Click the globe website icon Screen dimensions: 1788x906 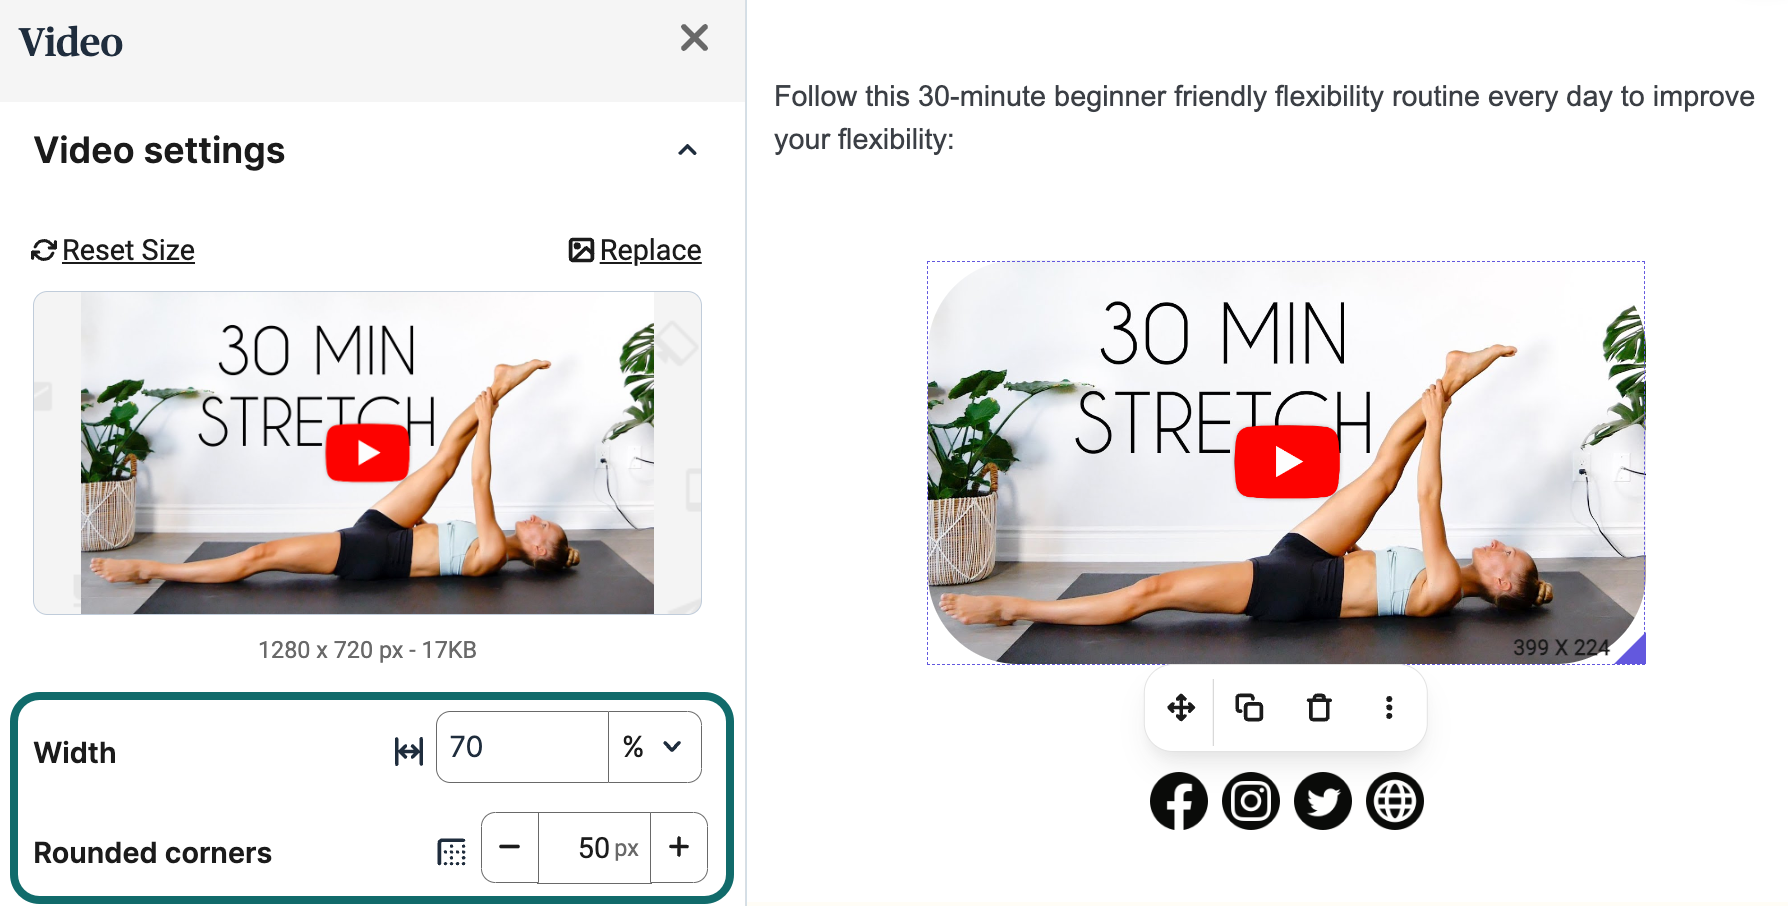pyautogui.click(x=1395, y=801)
